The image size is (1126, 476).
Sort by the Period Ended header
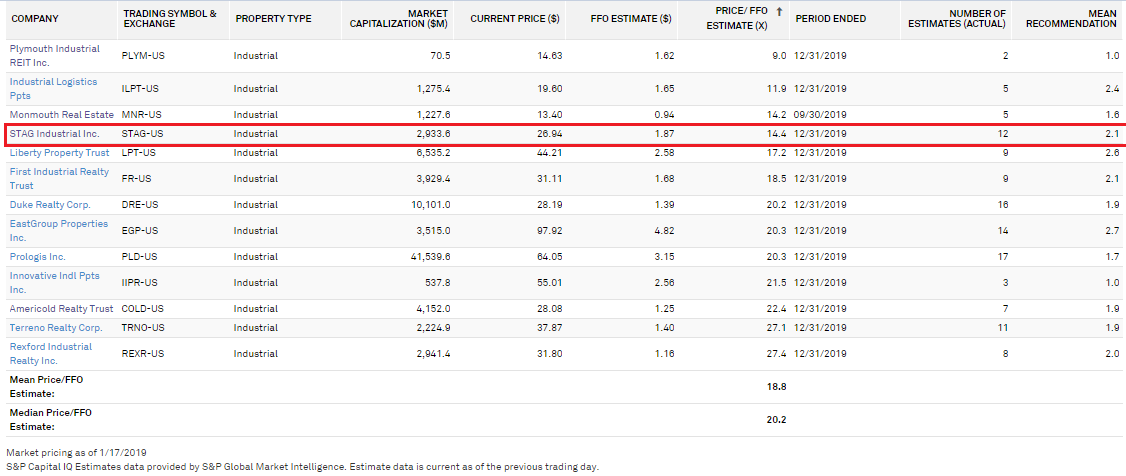tap(831, 19)
